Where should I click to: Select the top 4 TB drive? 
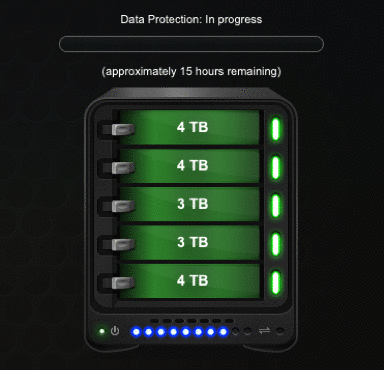click(x=189, y=127)
